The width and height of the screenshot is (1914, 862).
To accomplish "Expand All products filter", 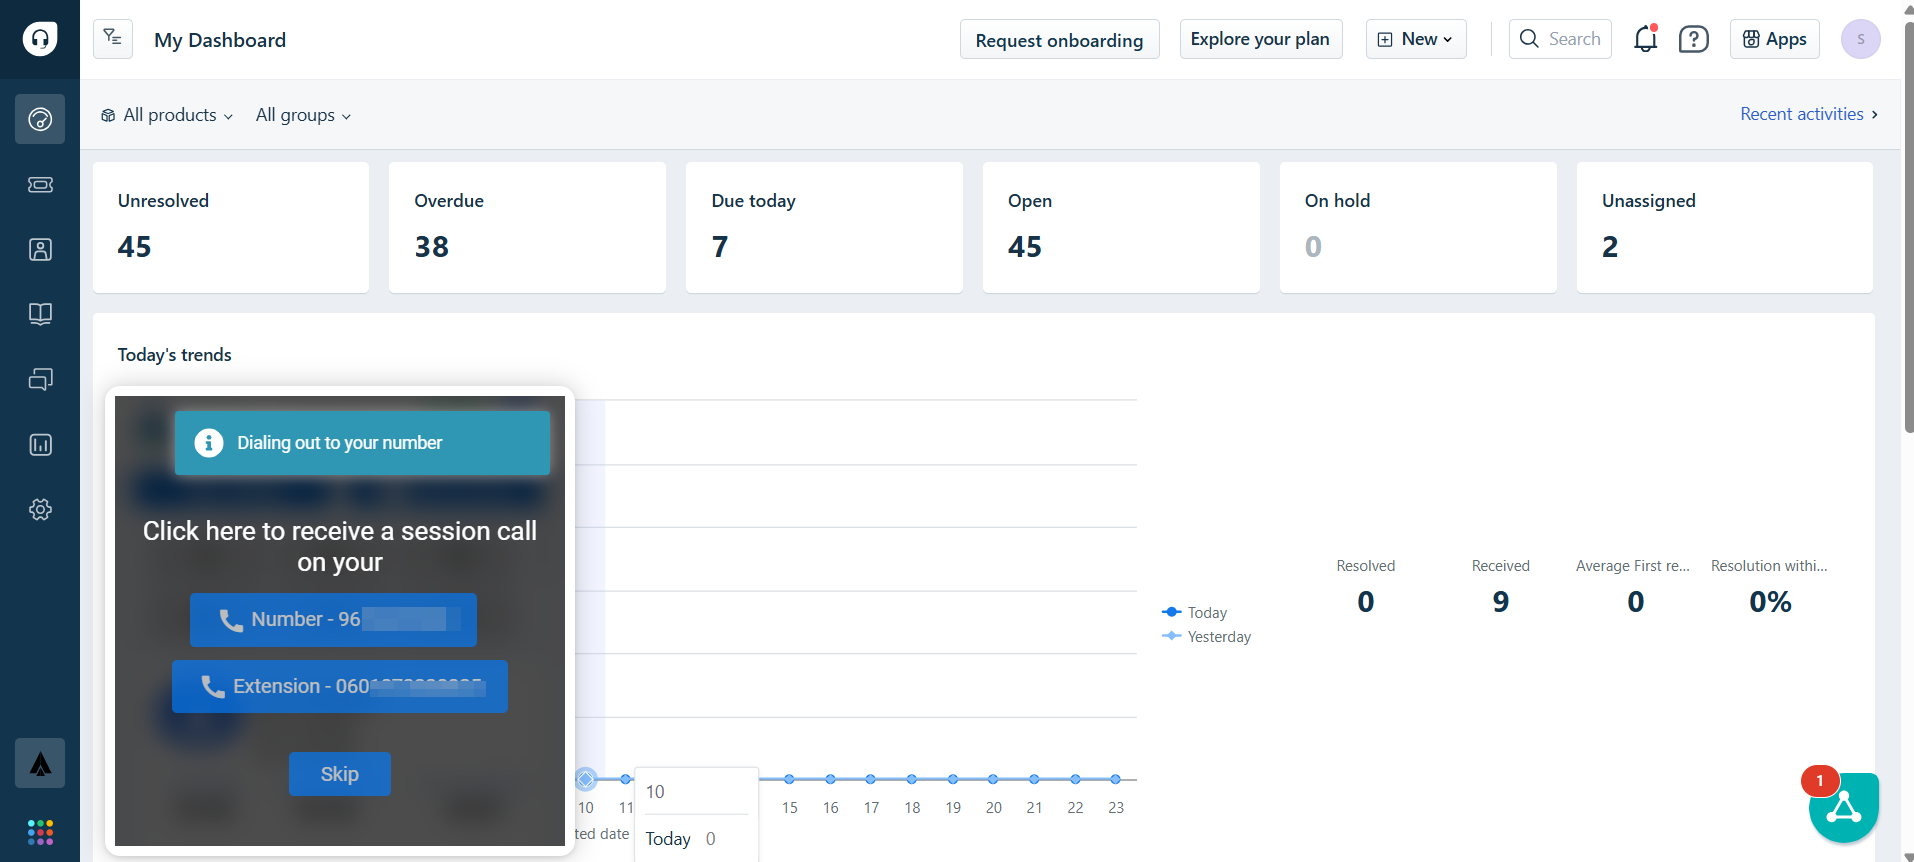I will pos(167,115).
